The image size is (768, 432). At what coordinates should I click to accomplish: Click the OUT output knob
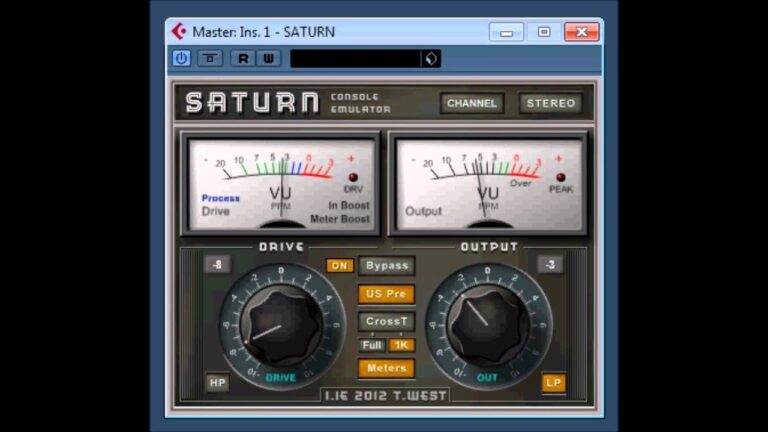click(x=487, y=325)
